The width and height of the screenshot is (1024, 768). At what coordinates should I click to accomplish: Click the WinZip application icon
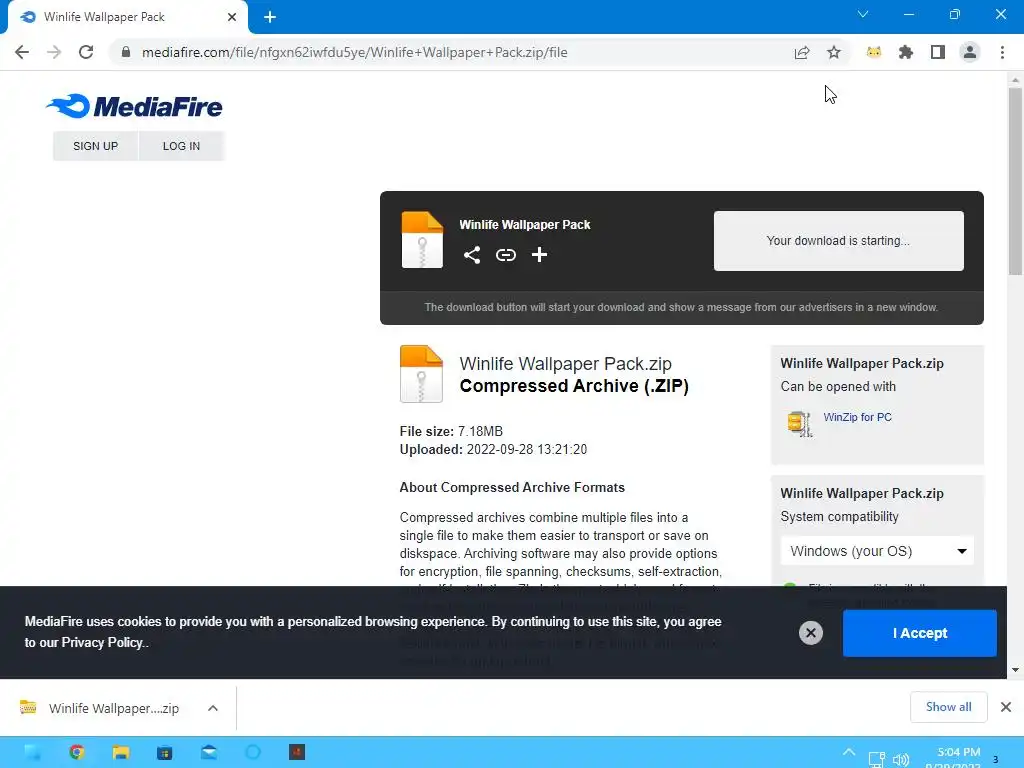(x=799, y=423)
